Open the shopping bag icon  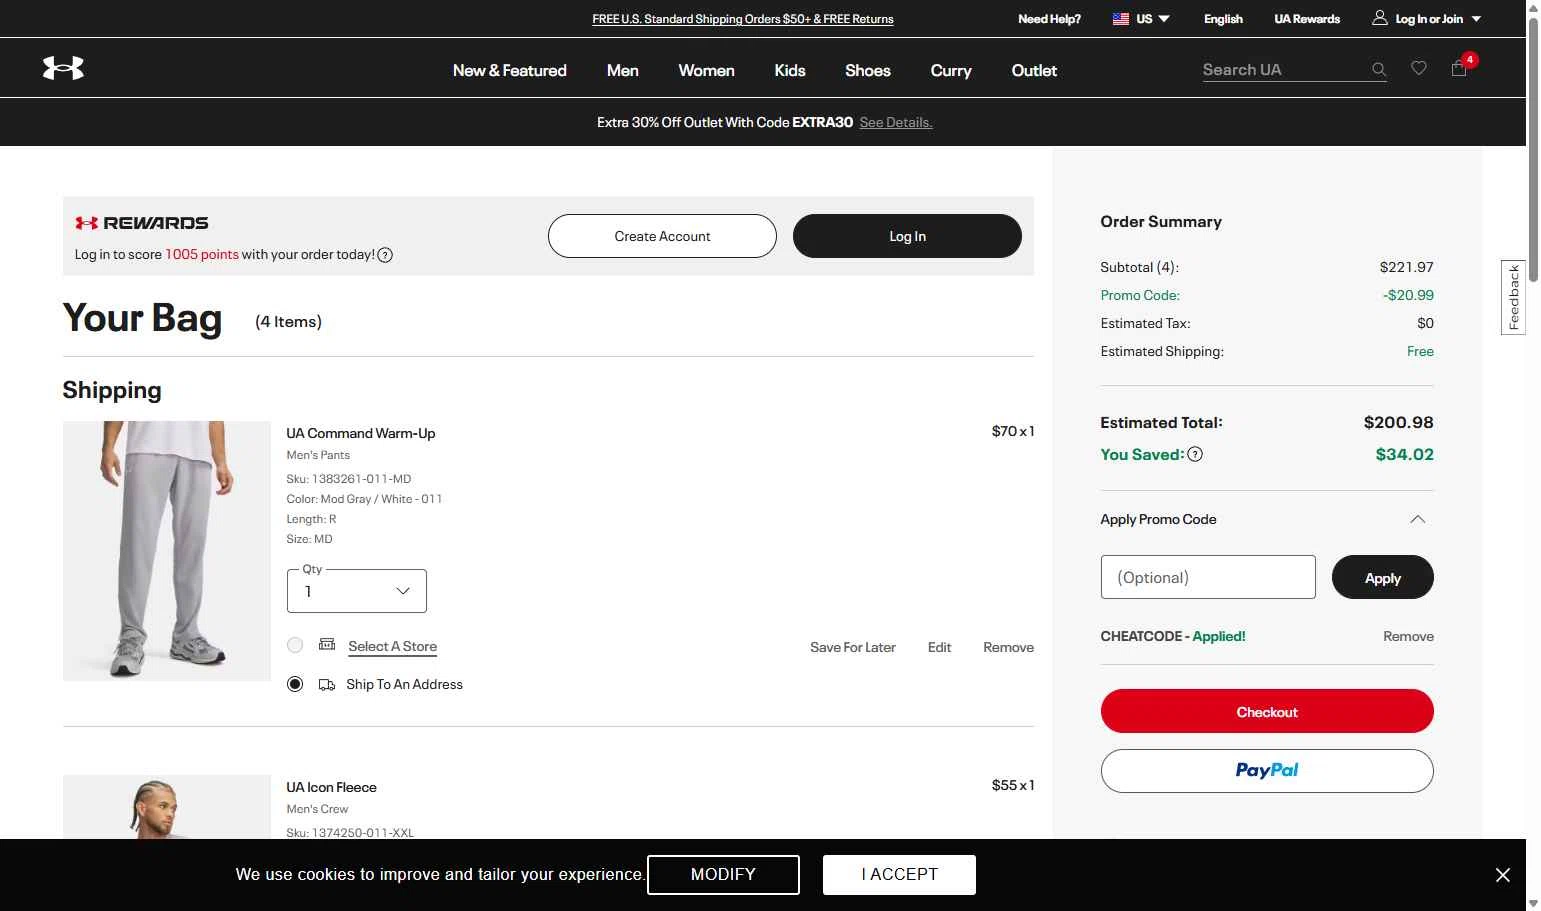(1459, 68)
